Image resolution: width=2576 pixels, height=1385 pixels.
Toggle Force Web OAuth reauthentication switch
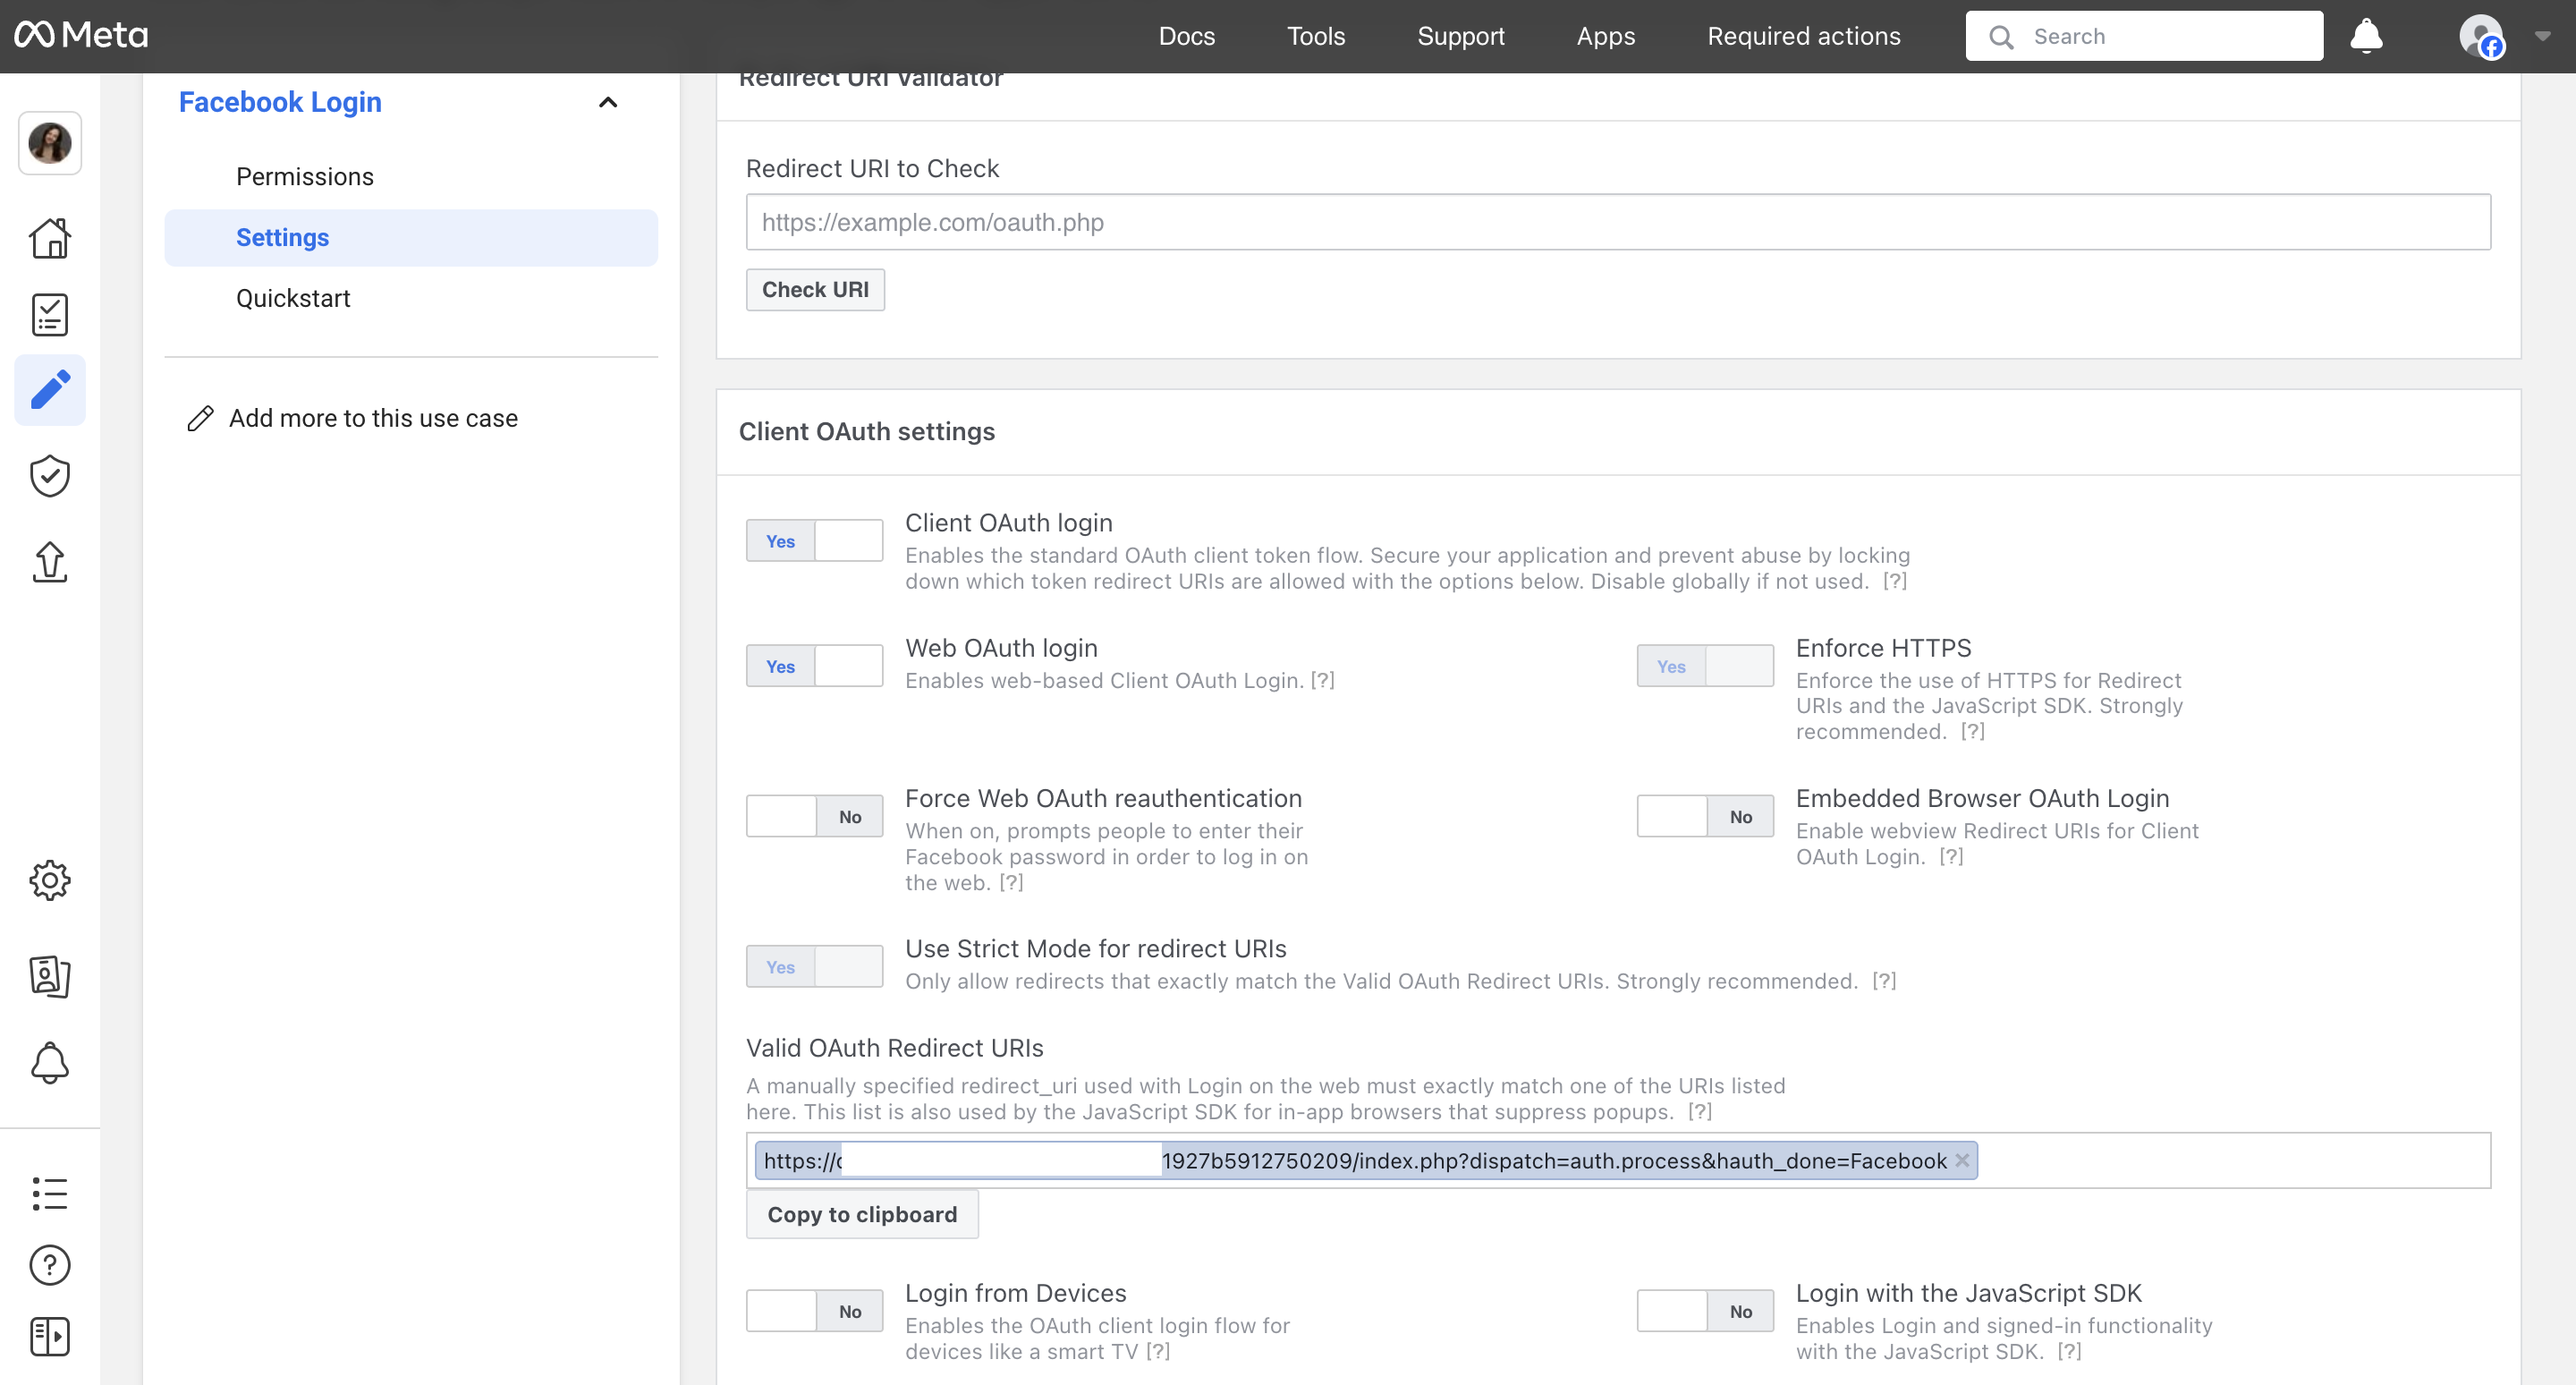pos(814,816)
